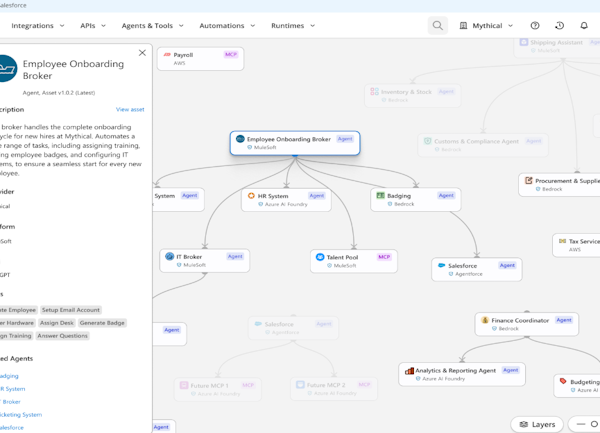Viewport: 600px width, 433px height.
Task: Click the Badging node Bedrock label
Action: click(x=404, y=204)
